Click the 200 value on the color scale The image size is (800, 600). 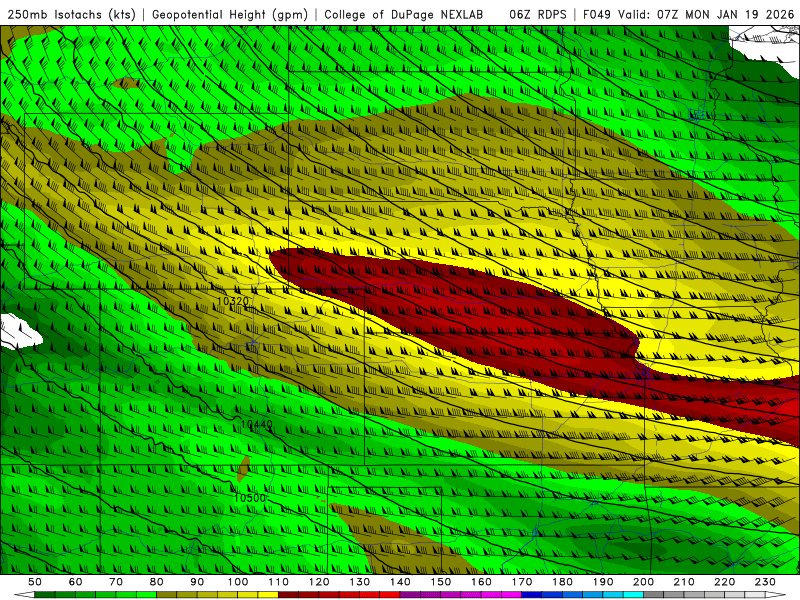click(643, 582)
